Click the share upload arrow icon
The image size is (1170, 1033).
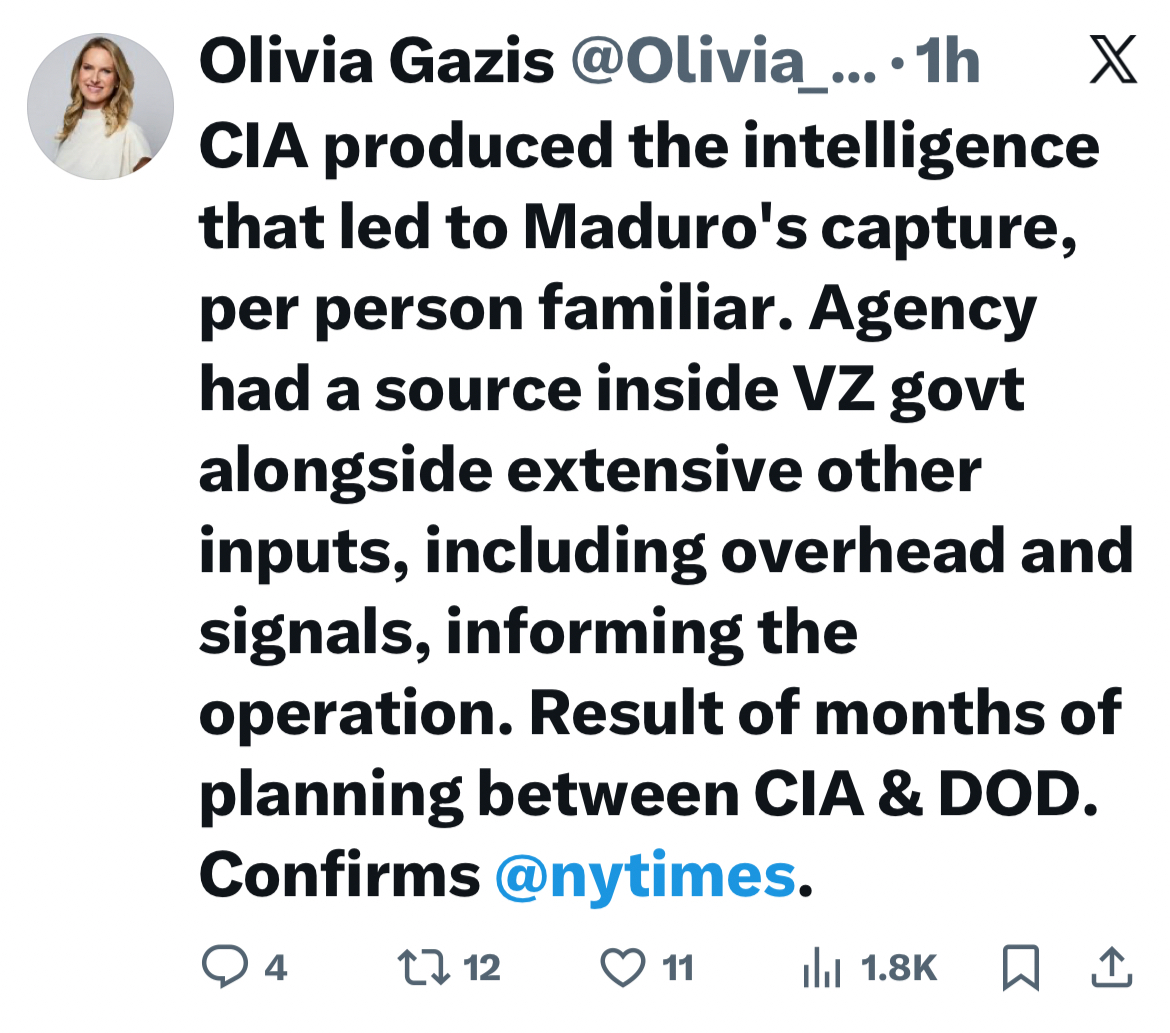point(1110,967)
